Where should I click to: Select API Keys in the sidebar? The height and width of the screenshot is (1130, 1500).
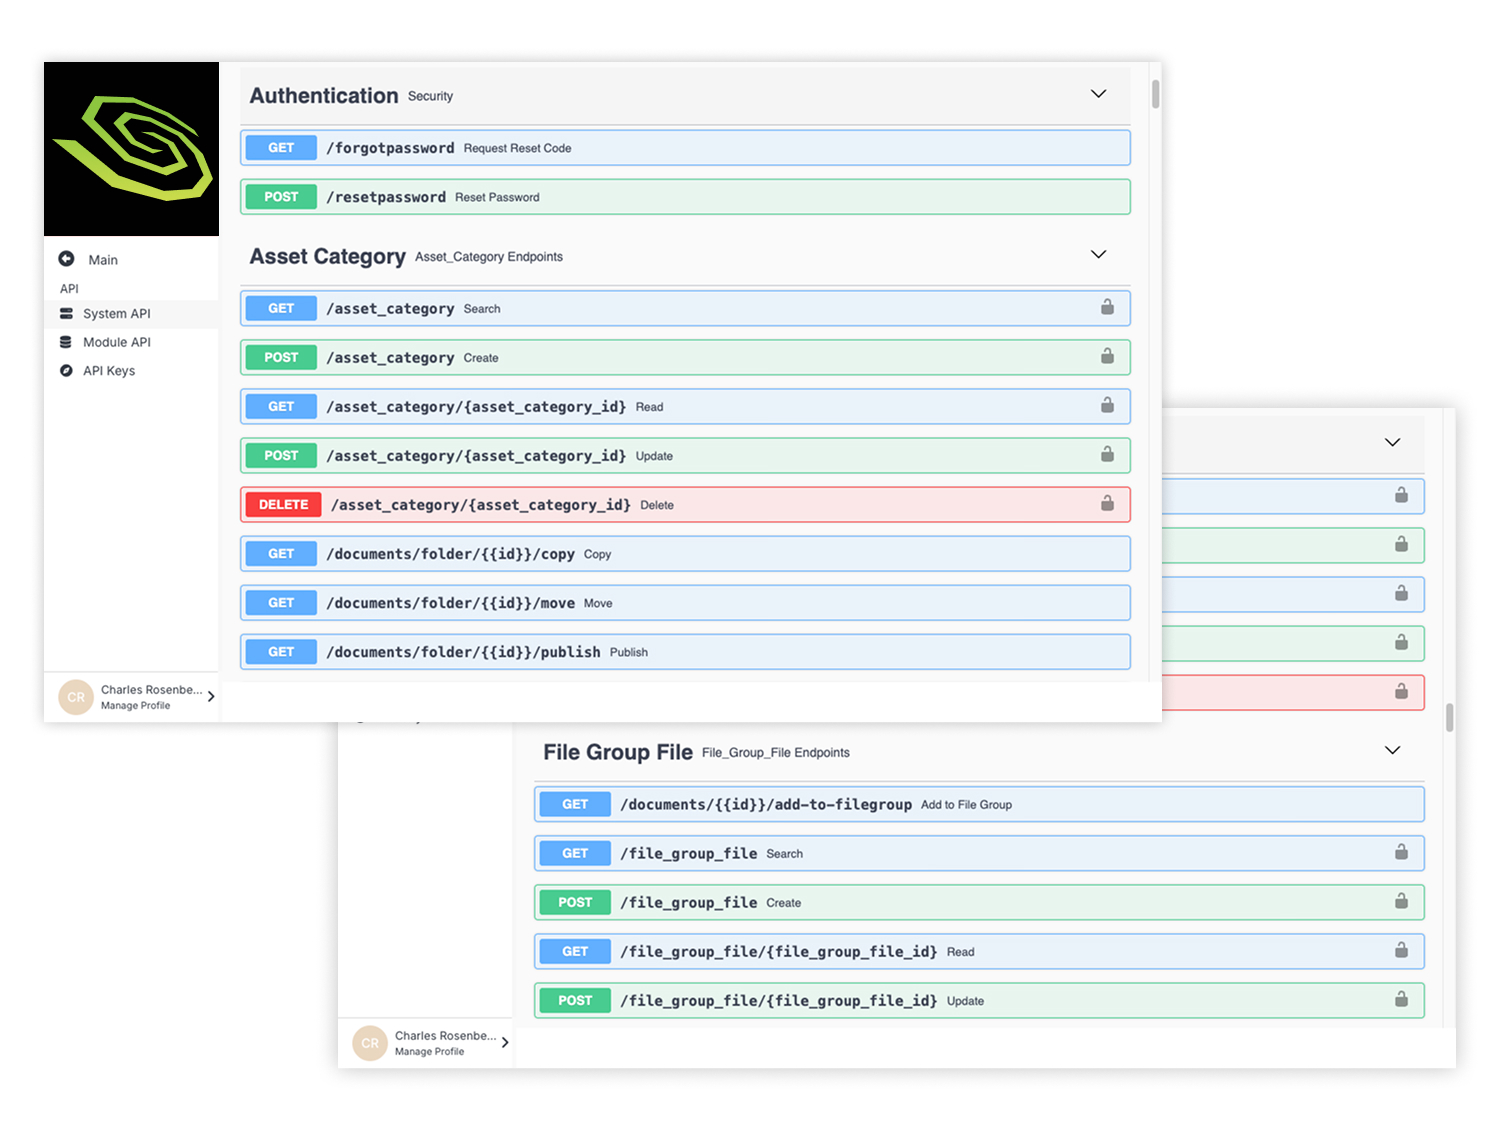click(x=109, y=371)
